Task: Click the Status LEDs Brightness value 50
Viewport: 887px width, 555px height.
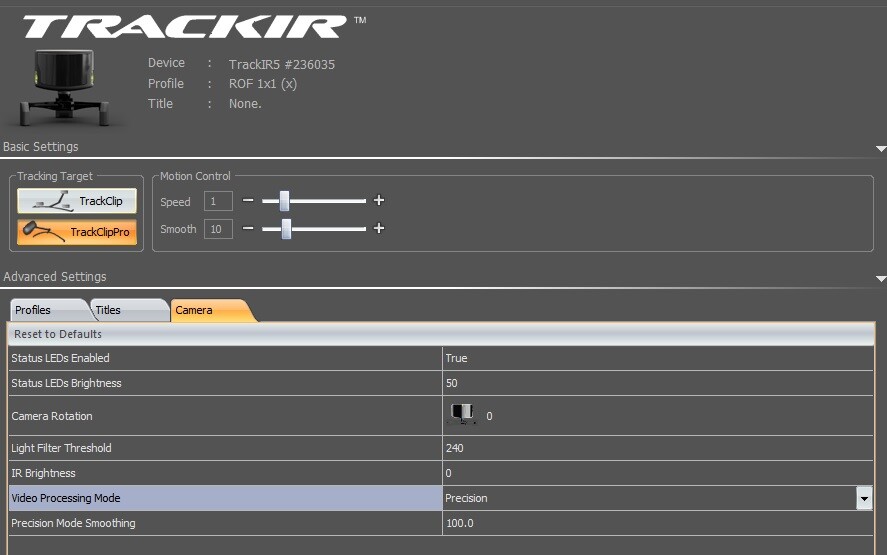Action: [x=451, y=383]
